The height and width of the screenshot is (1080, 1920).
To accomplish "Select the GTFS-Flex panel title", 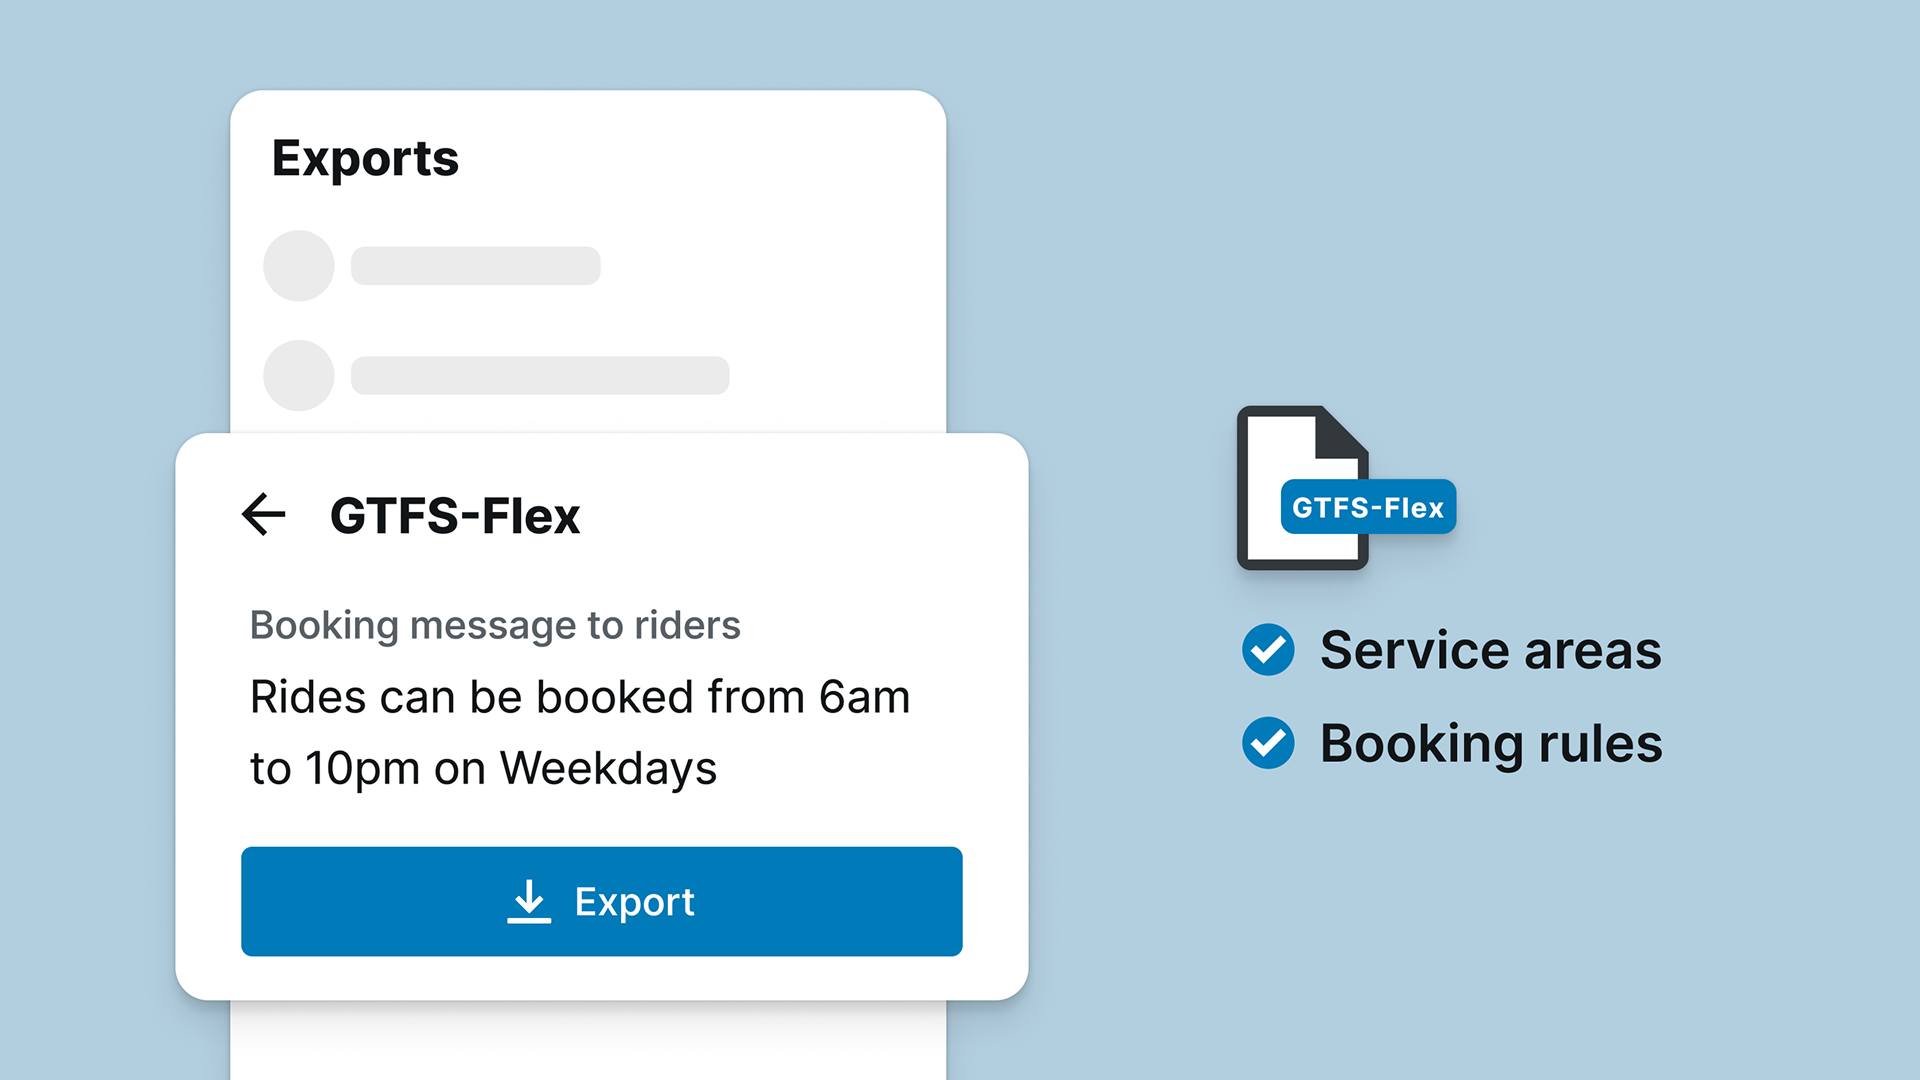I will click(455, 516).
